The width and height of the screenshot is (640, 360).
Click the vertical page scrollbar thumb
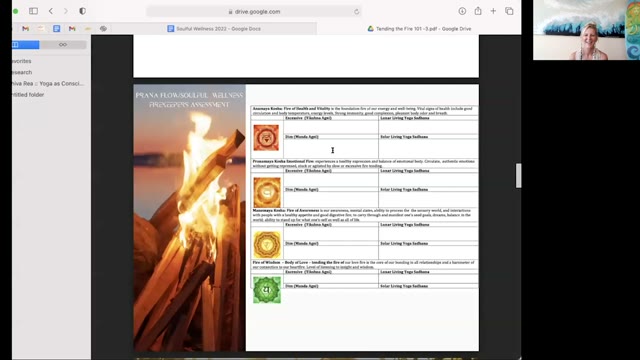click(x=518, y=176)
